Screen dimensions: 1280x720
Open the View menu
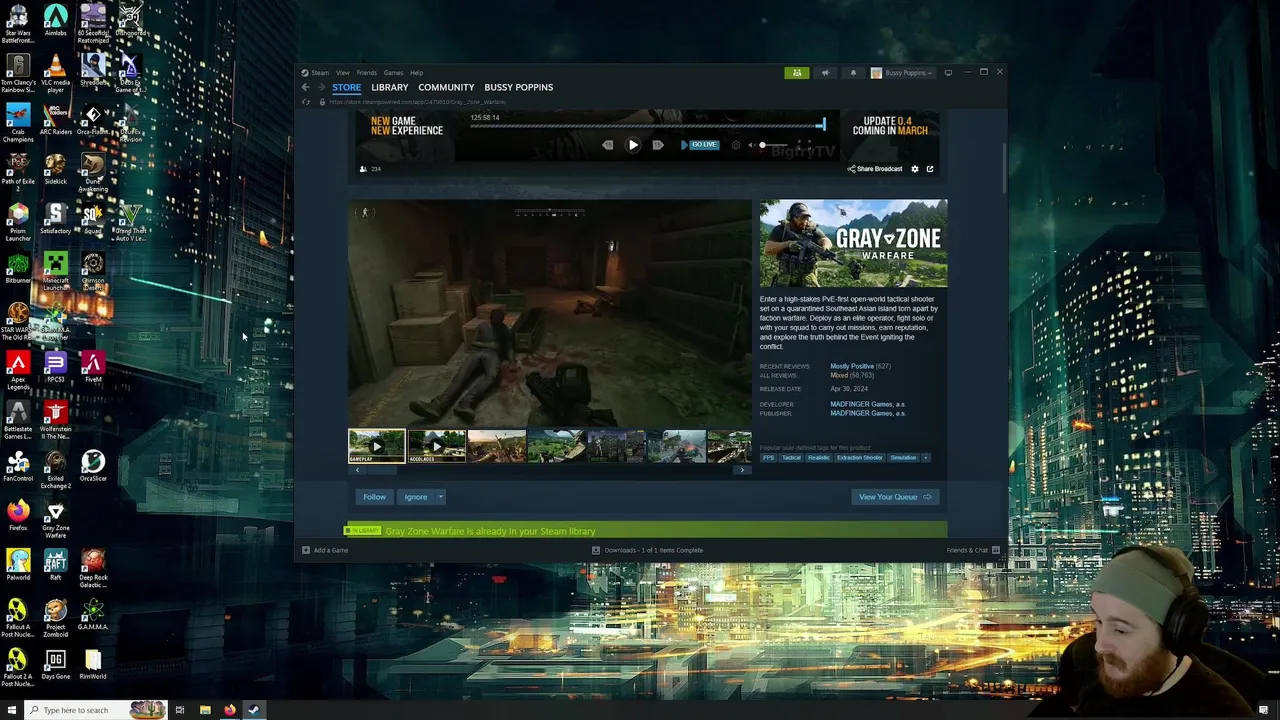[343, 72]
